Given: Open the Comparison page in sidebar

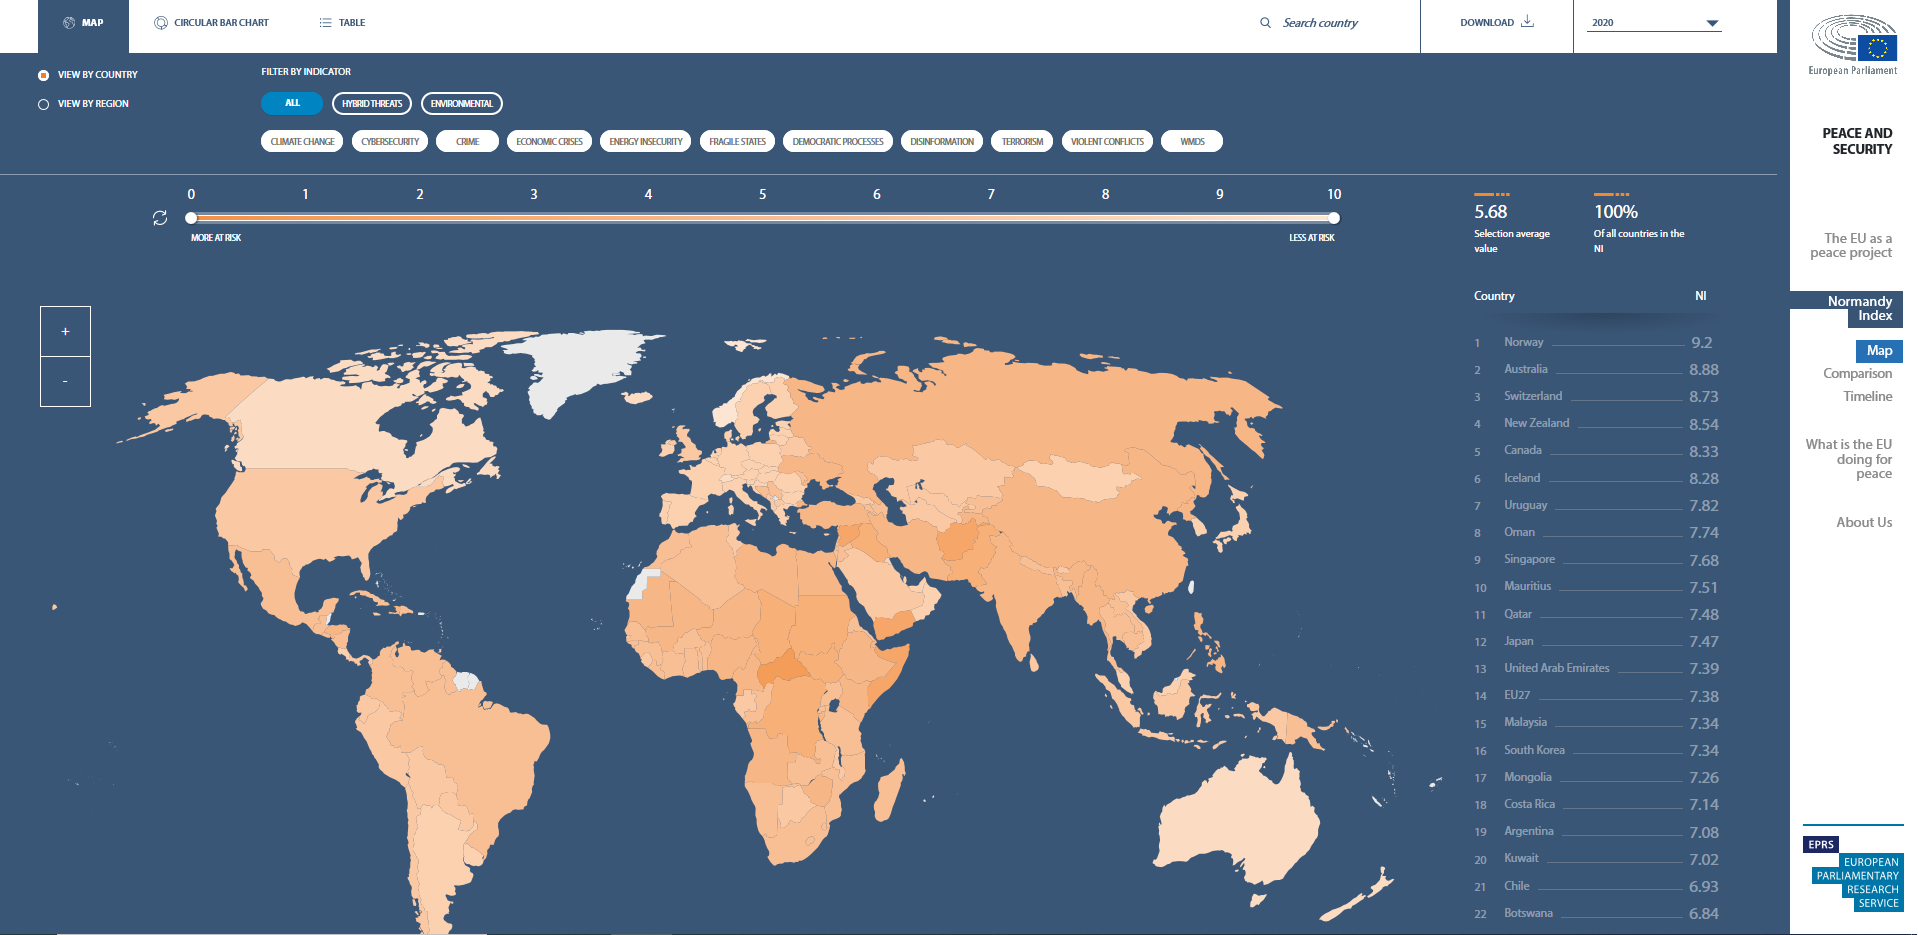Looking at the screenshot, I should pos(1857,374).
